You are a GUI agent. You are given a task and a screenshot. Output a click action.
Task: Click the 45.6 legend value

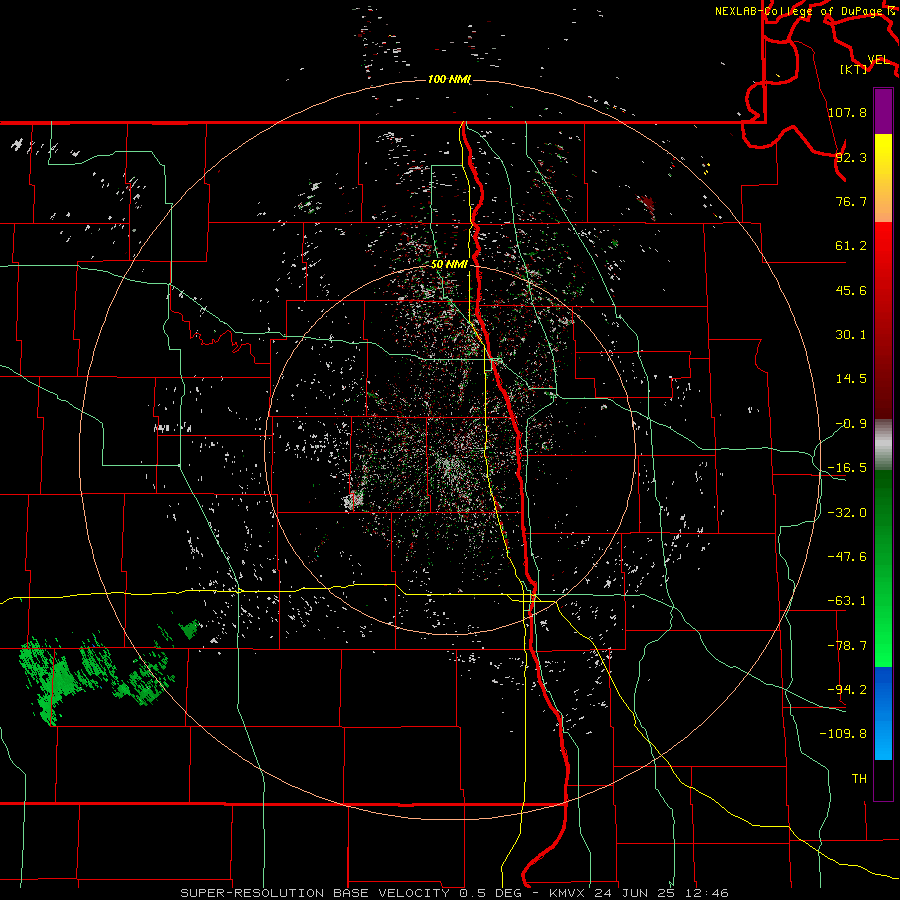coord(851,290)
